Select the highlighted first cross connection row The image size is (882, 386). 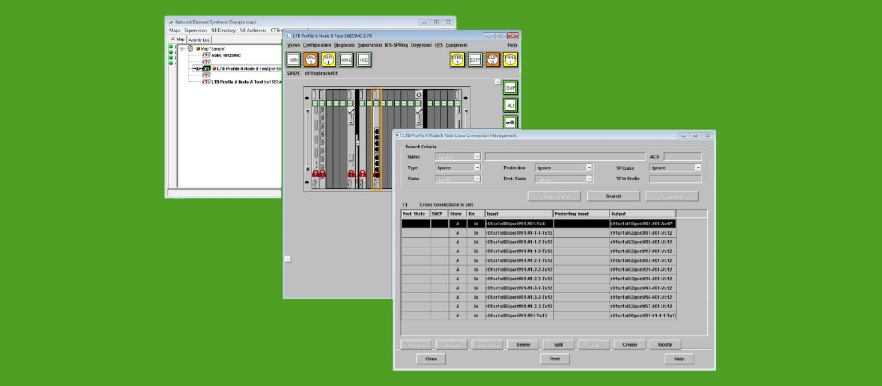[539, 223]
